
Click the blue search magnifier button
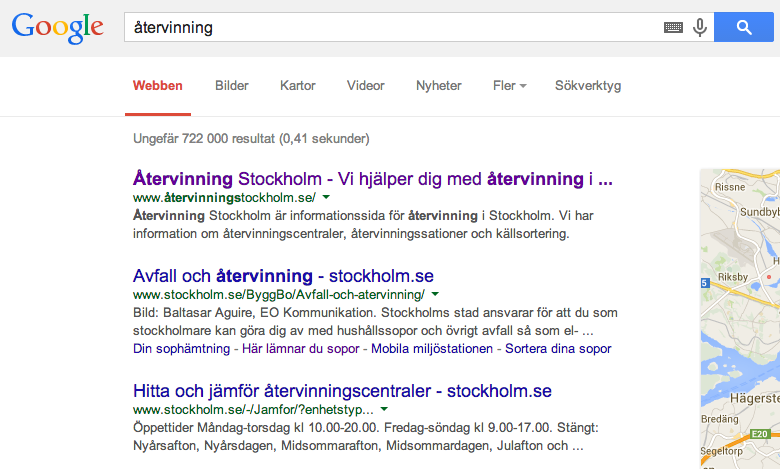(744, 27)
